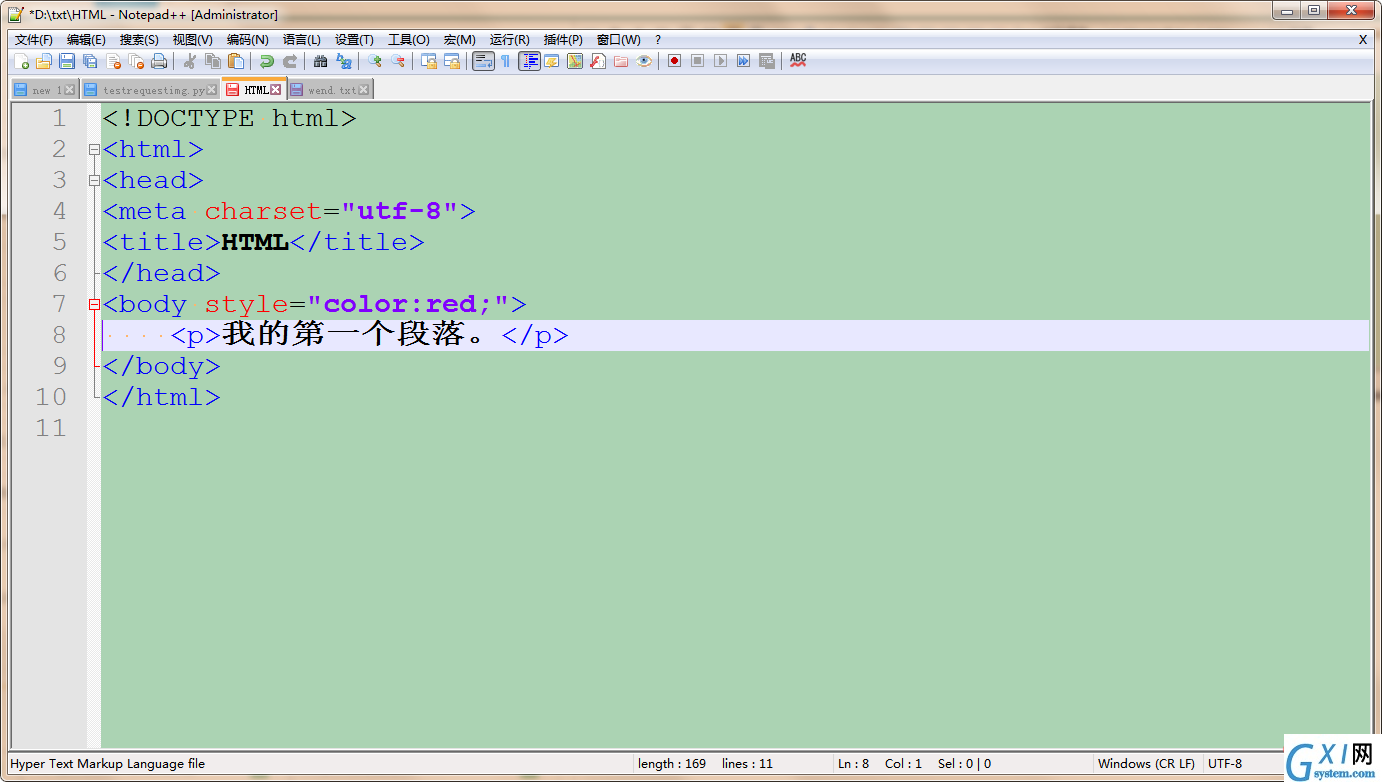Click status bar UTF-8 encoding entry
1382x782 pixels.
[x=1225, y=763]
